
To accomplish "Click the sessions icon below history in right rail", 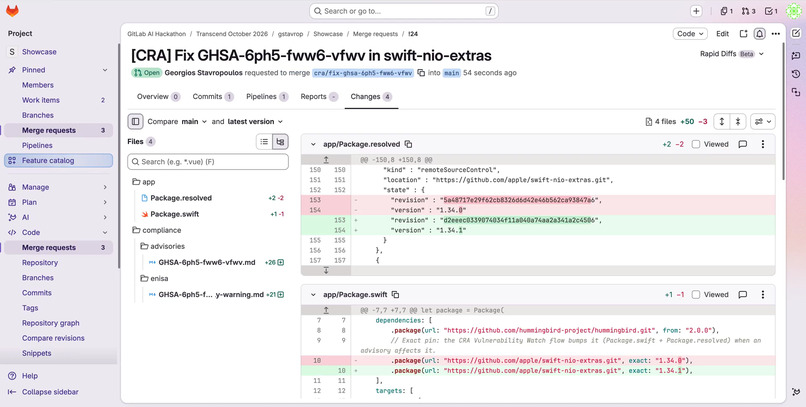I will (x=796, y=92).
